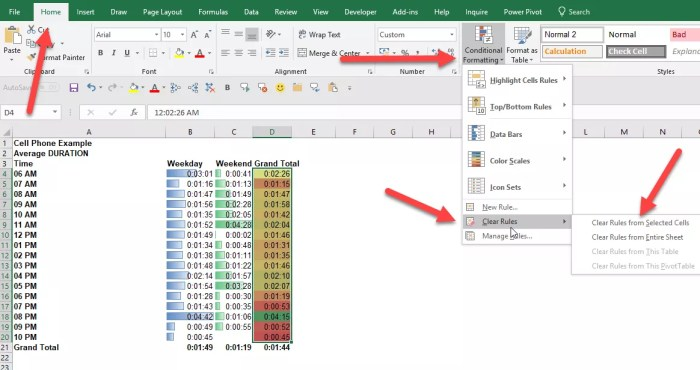Click the yellow fill color bucket
Viewport: 700px width, 370px height.
pos(179,53)
